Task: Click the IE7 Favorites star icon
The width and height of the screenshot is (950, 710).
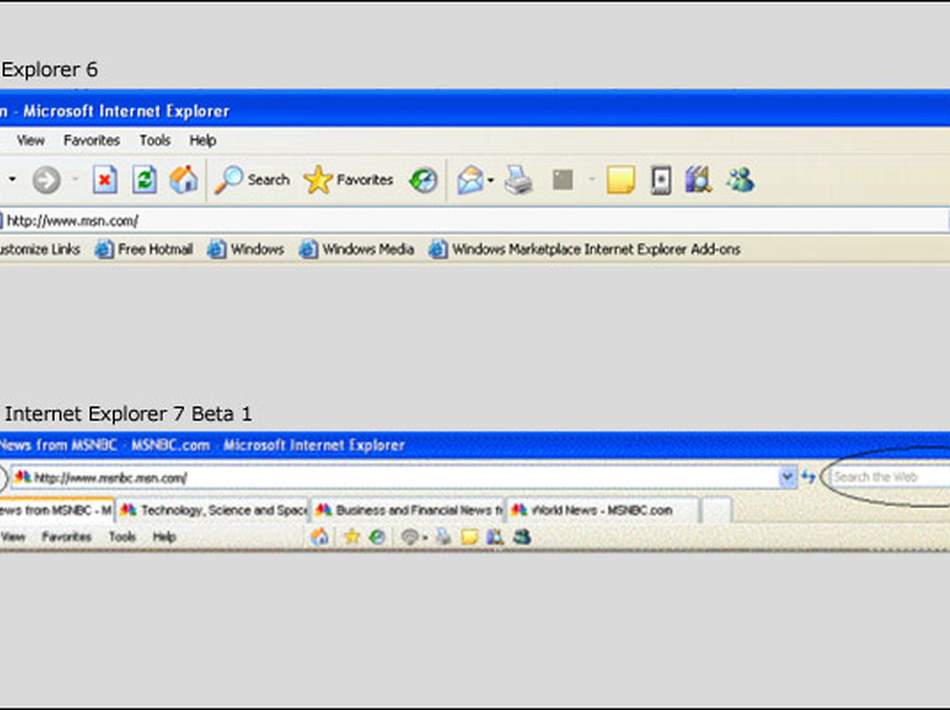Action: pyautogui.click(x=352, y=537)
